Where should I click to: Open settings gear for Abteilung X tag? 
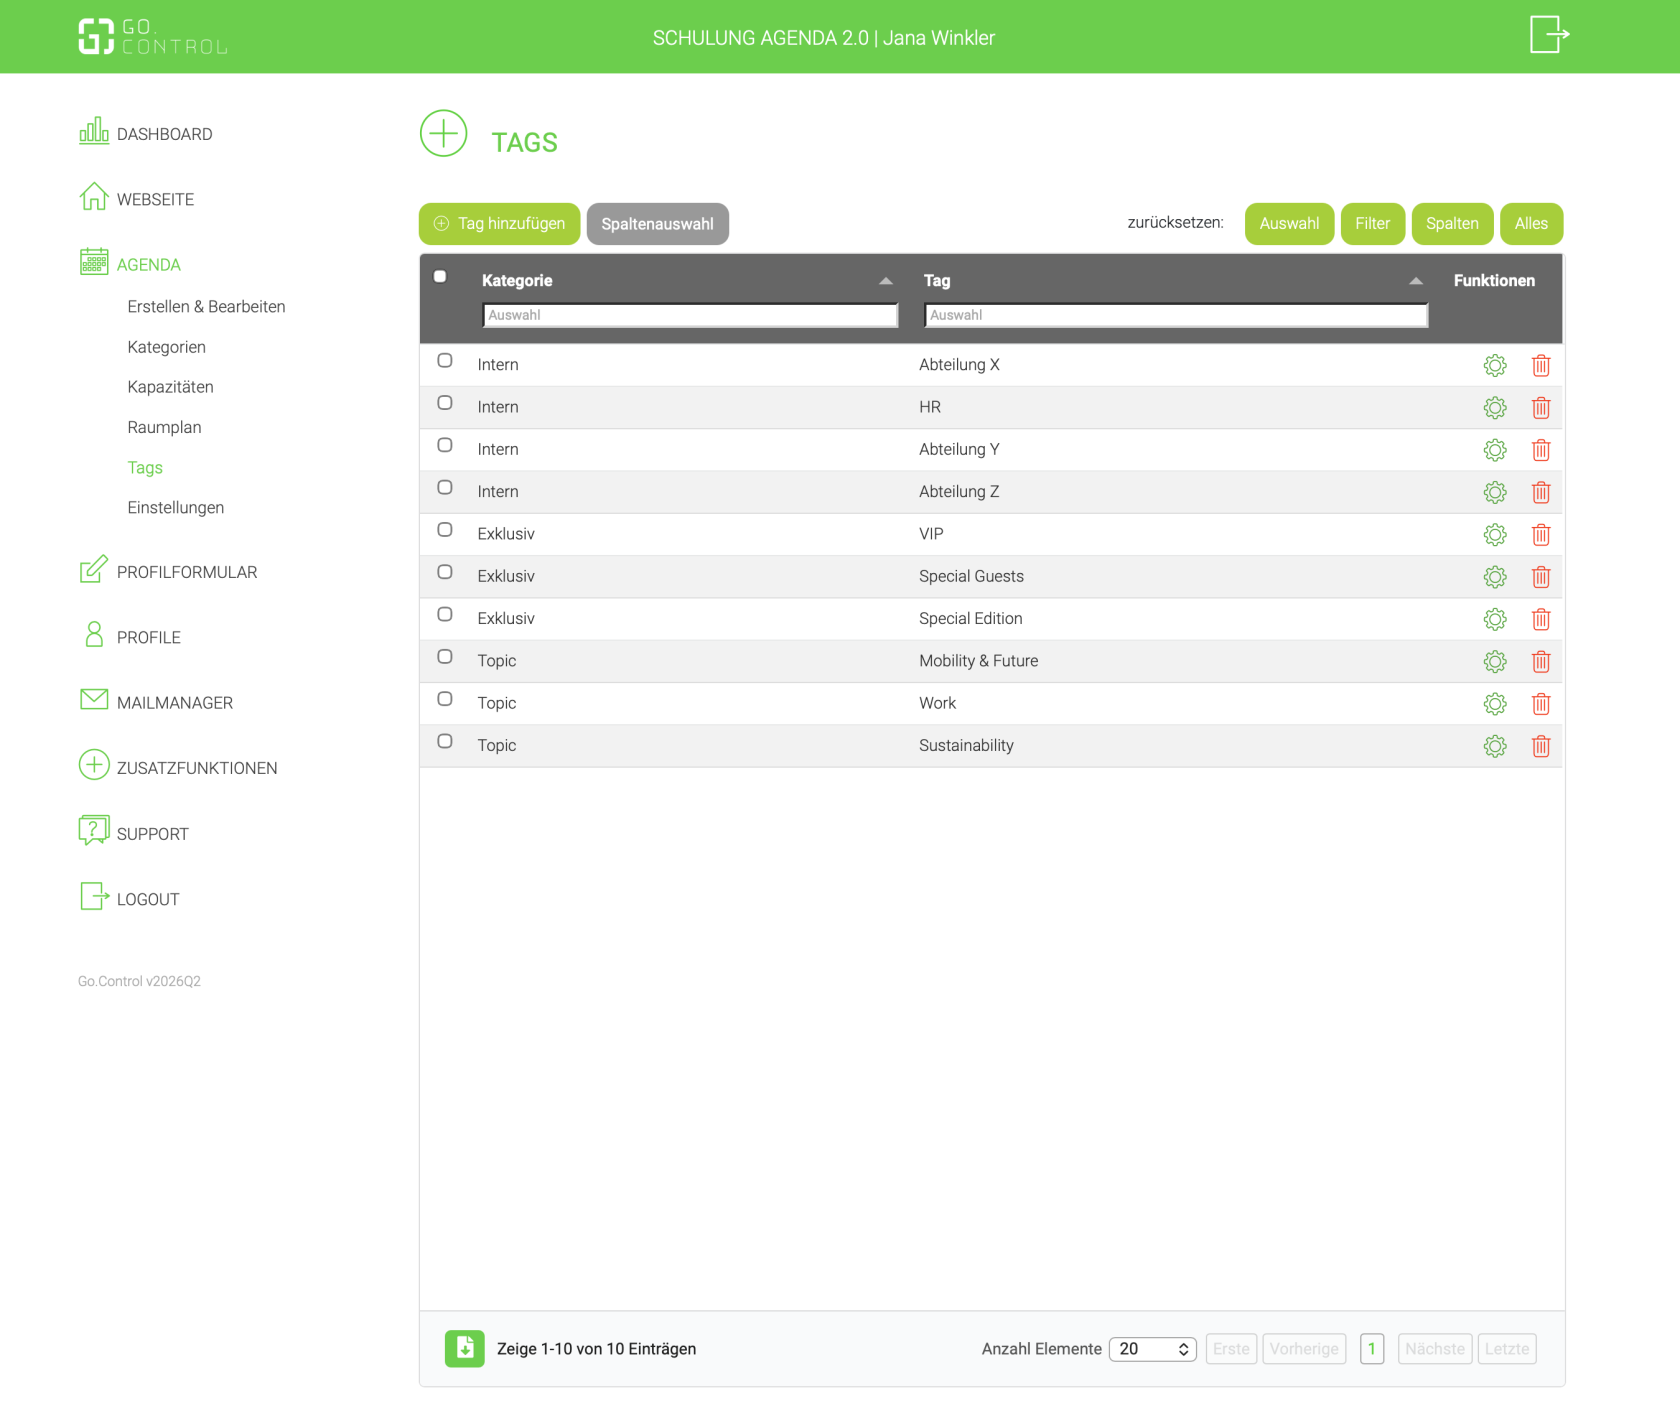coord(1495,366)
